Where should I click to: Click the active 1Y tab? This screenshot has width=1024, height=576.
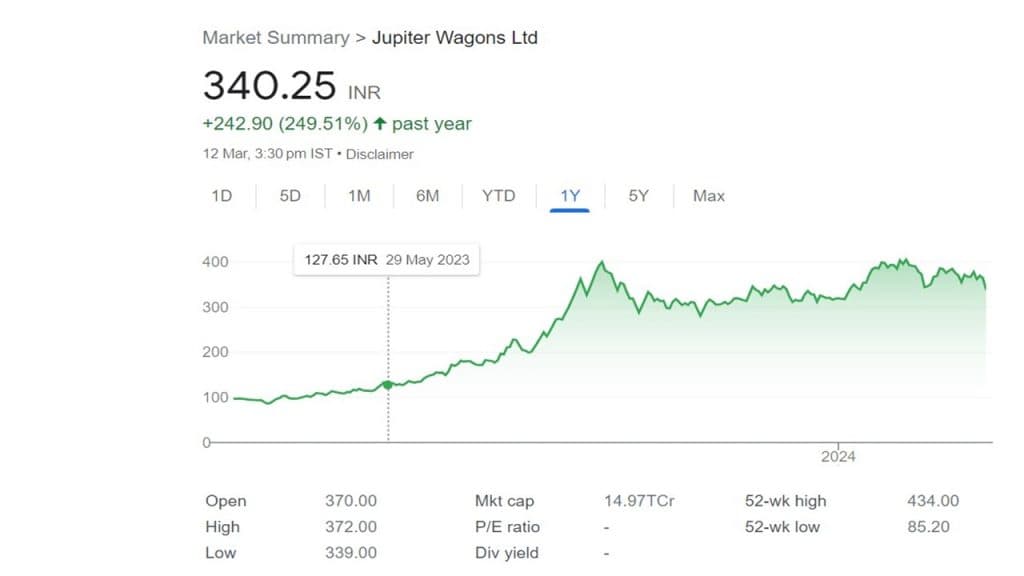[570, 196]
